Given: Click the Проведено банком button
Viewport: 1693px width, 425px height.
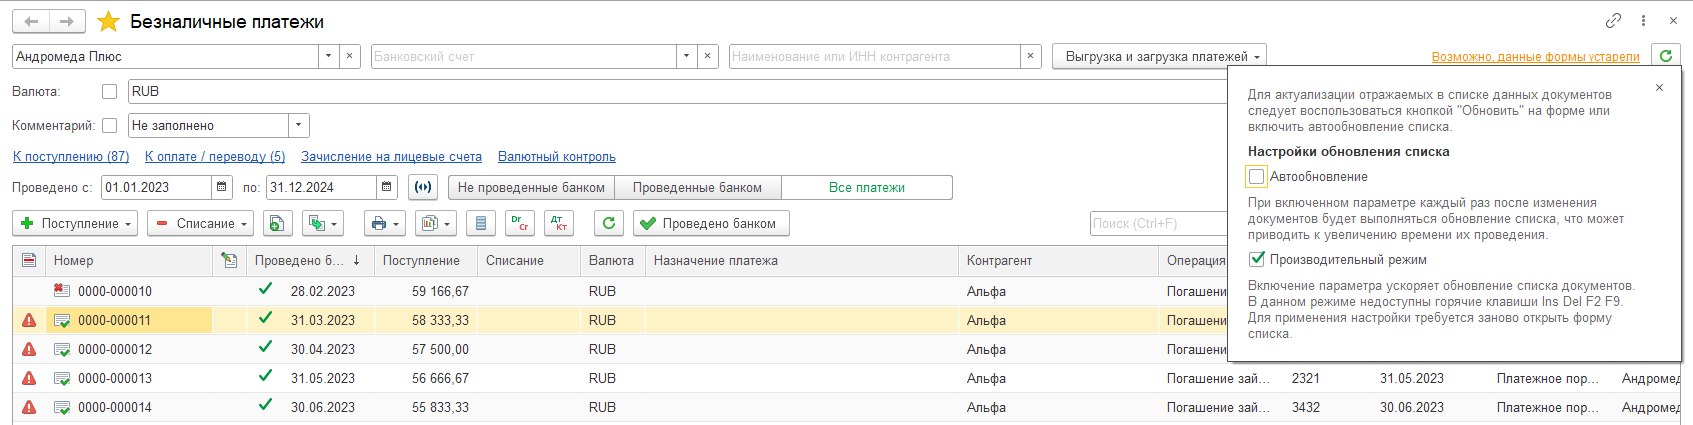Looking at the screenshot, I should [x=710, y=223].
